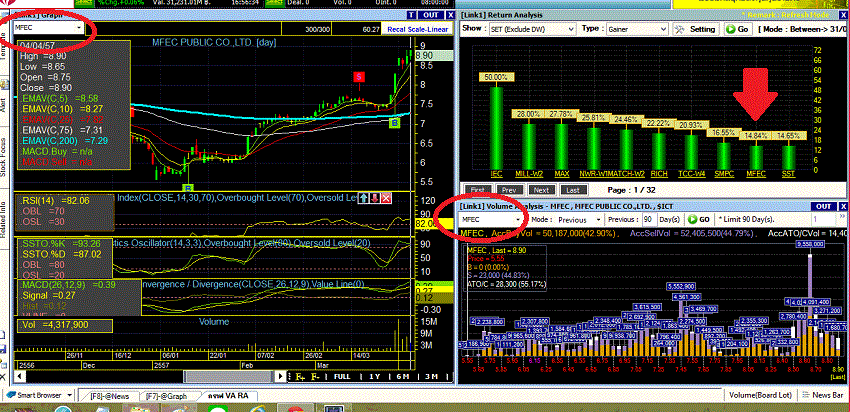Click the chart horizontal scrollbar thumb
Screen dimensions: 850x412
[x=229, y=376]
